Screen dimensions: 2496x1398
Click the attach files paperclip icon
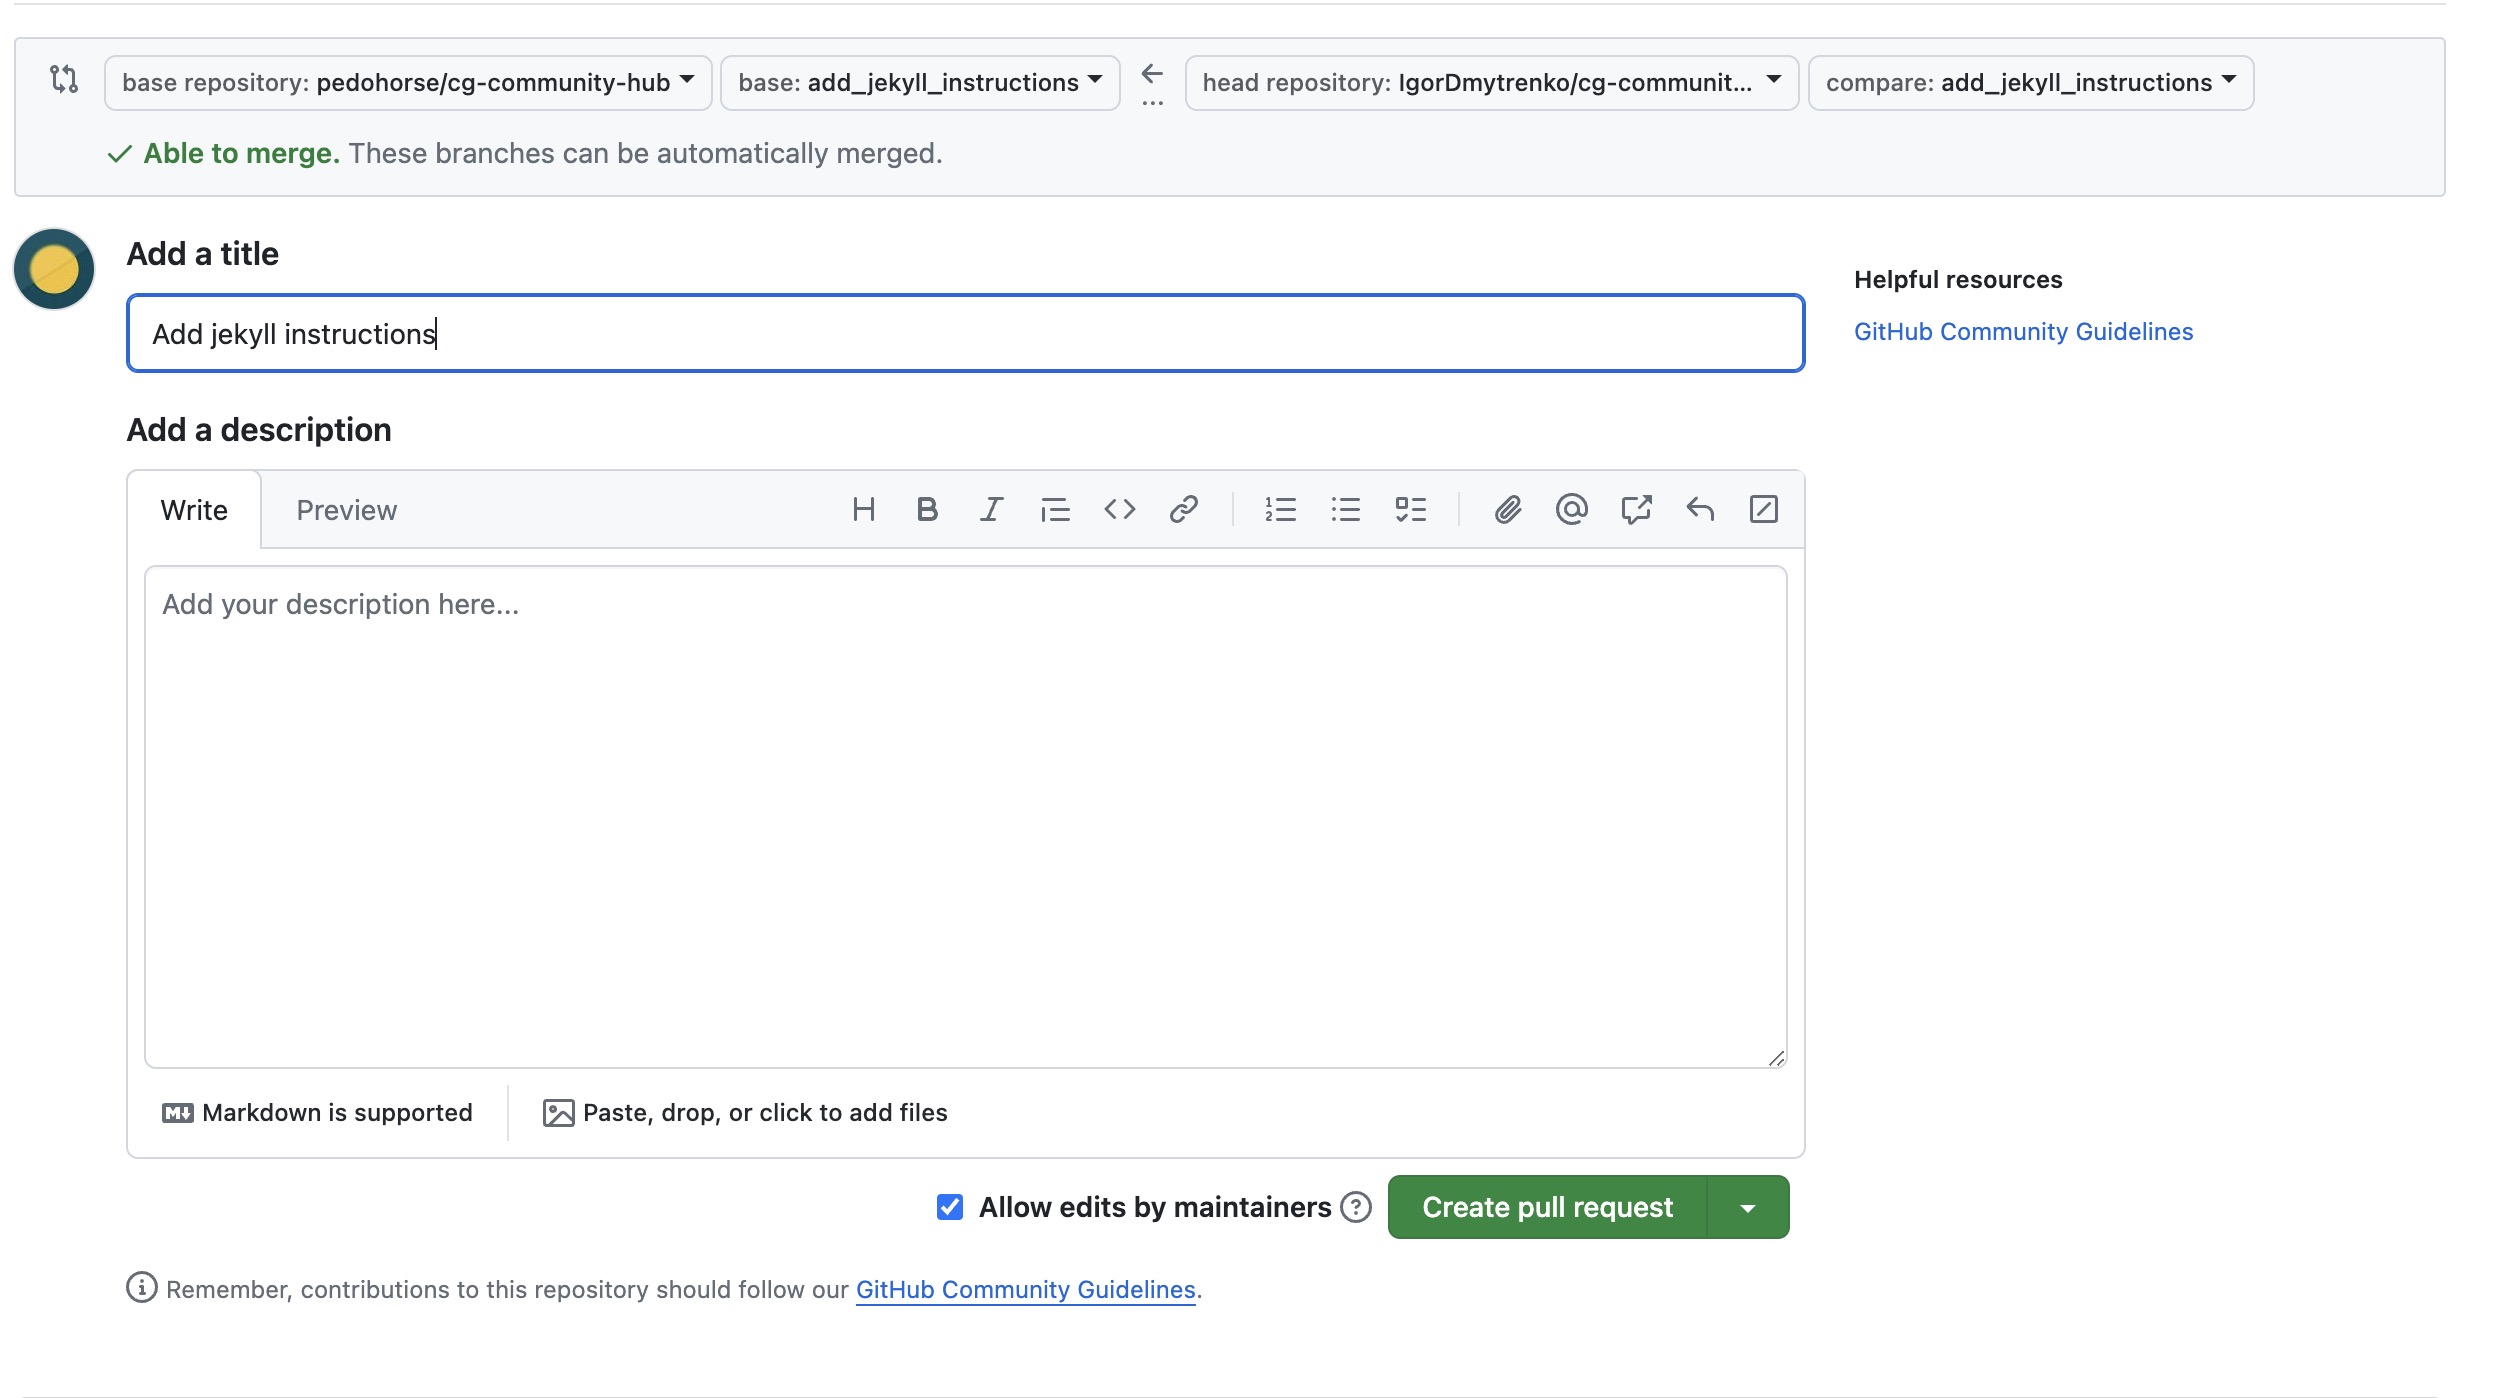(1507, 510)
